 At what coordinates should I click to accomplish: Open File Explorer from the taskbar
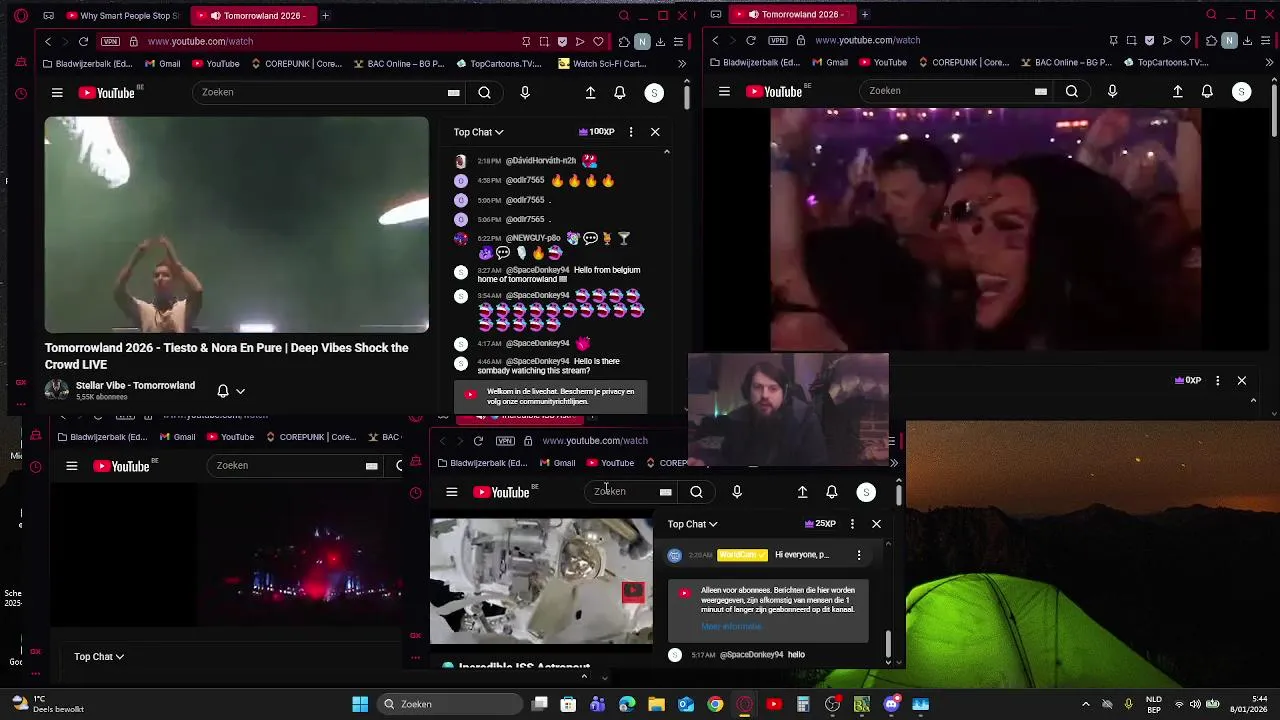pyautogui.click(x=656, y=704)
